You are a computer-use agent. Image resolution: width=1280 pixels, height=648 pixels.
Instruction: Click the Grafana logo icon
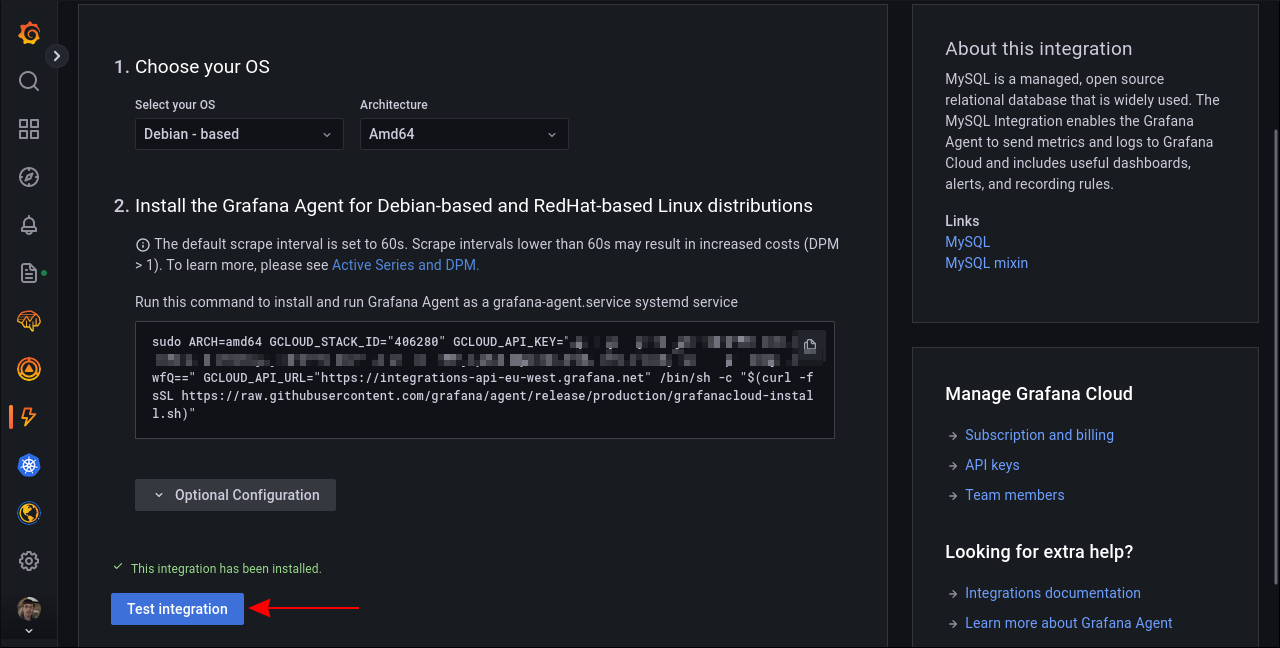tap(28, 33)
